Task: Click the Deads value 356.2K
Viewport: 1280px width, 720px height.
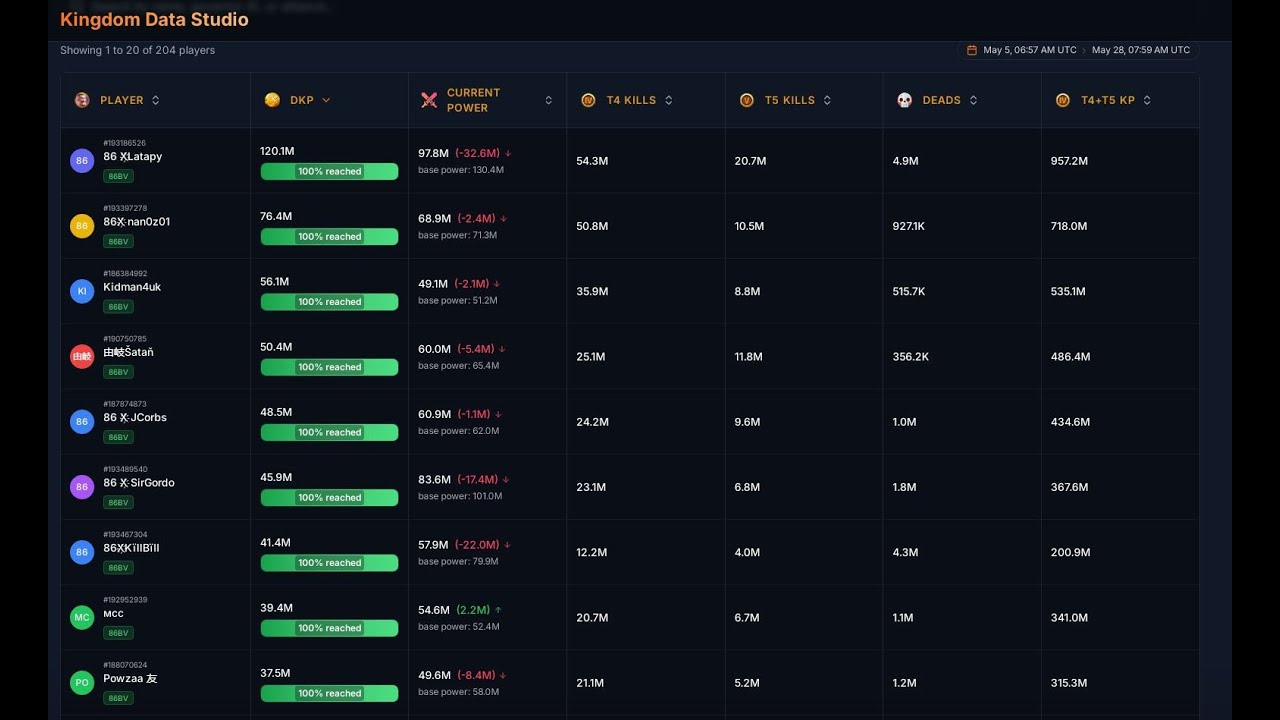Action: pyautogui.click(x=911, y=356)
